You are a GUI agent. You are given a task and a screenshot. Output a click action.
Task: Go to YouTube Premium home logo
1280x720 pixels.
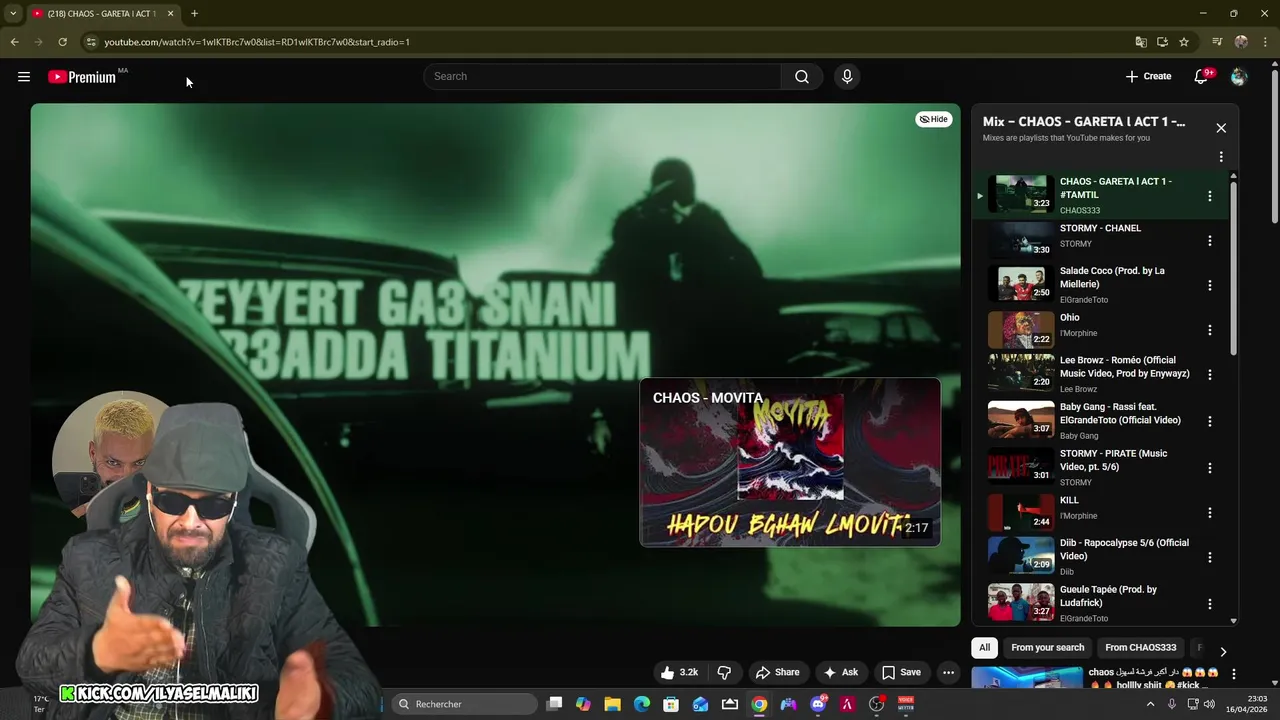82,77
